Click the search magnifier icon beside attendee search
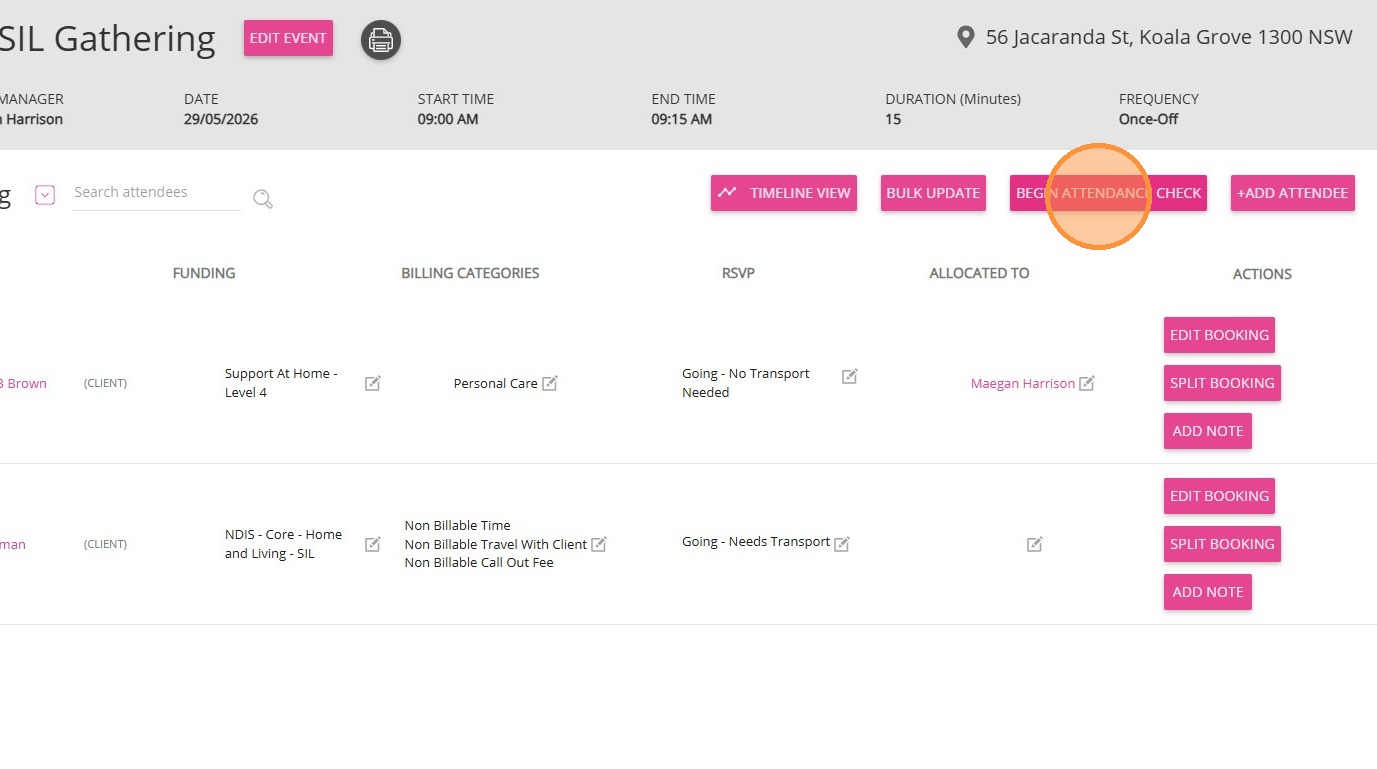The image size is (1377, 769). click(263, 199)
